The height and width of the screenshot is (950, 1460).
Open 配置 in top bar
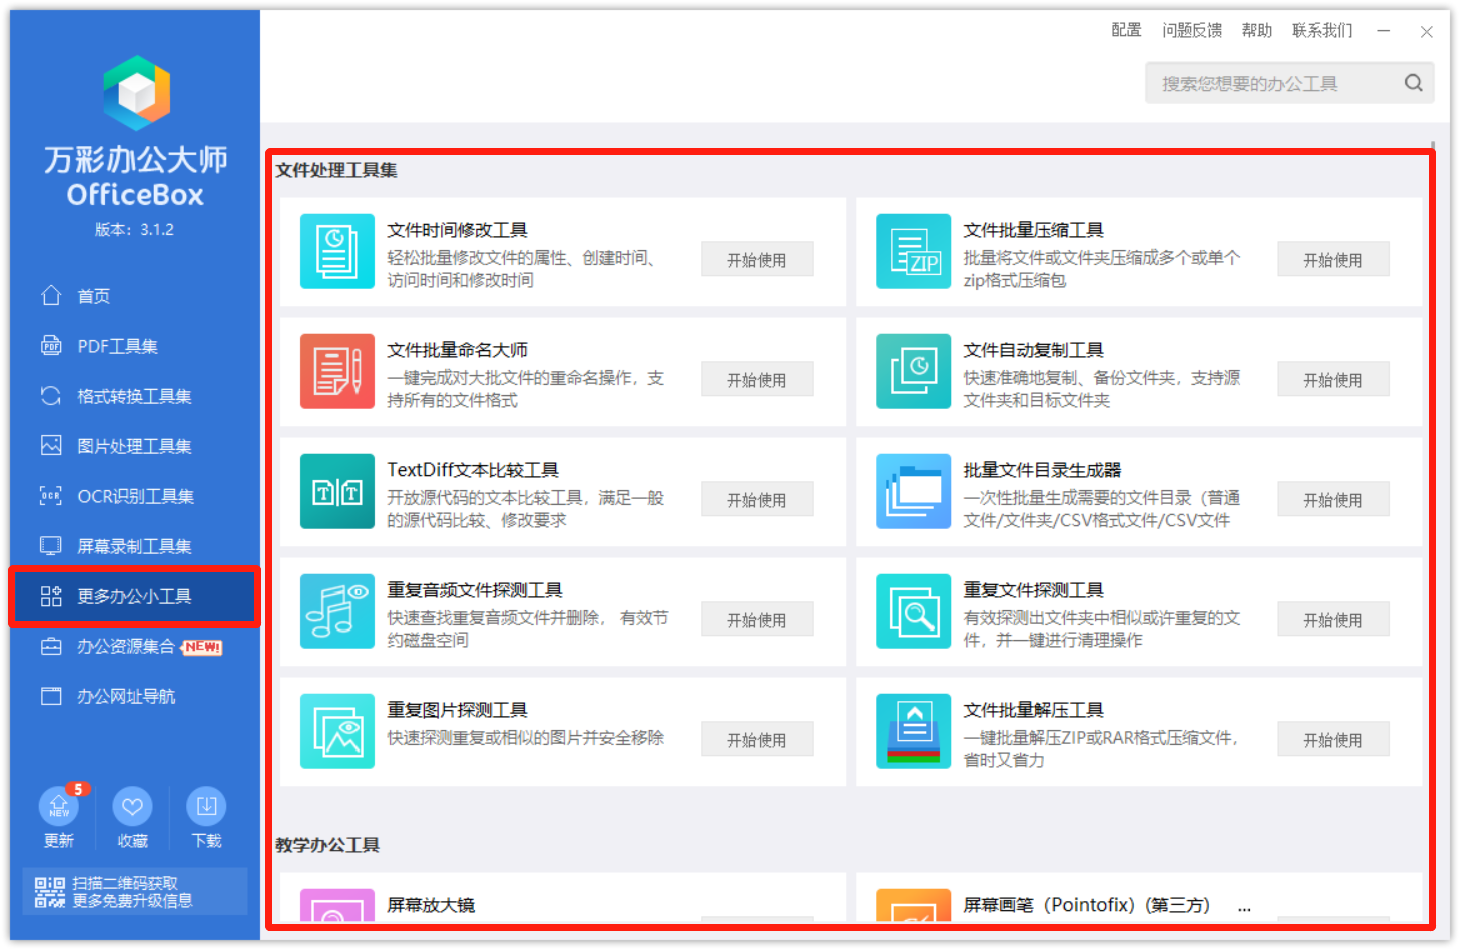(x=1126, y=30)
